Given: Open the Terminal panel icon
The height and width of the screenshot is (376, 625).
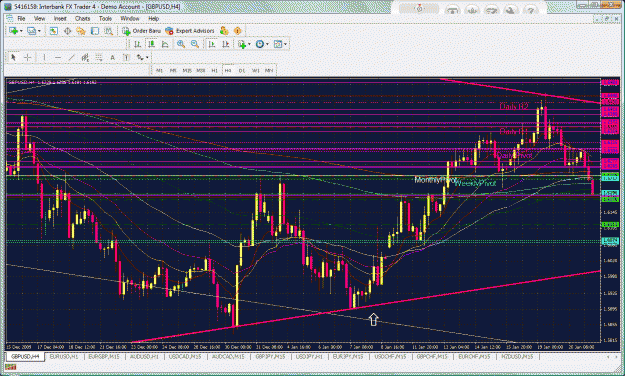Looking at the screenshot, I should tap(95, 31).
